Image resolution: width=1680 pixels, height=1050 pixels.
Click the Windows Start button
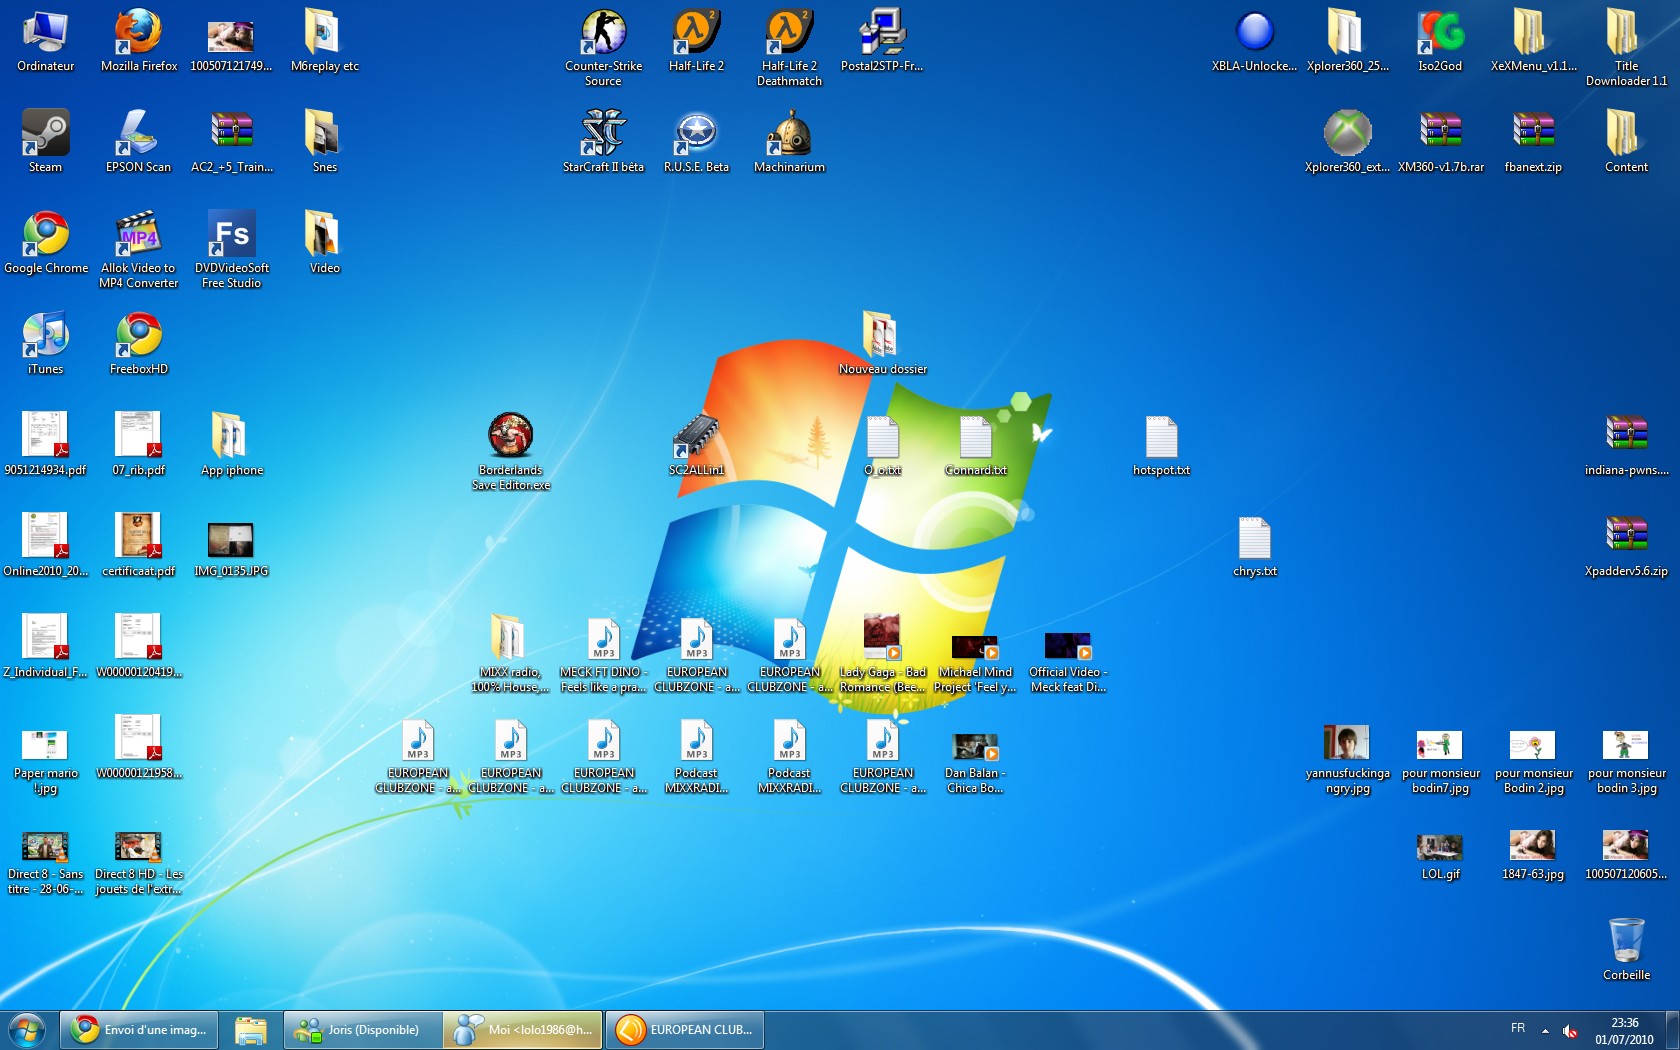click(26, 1030)
